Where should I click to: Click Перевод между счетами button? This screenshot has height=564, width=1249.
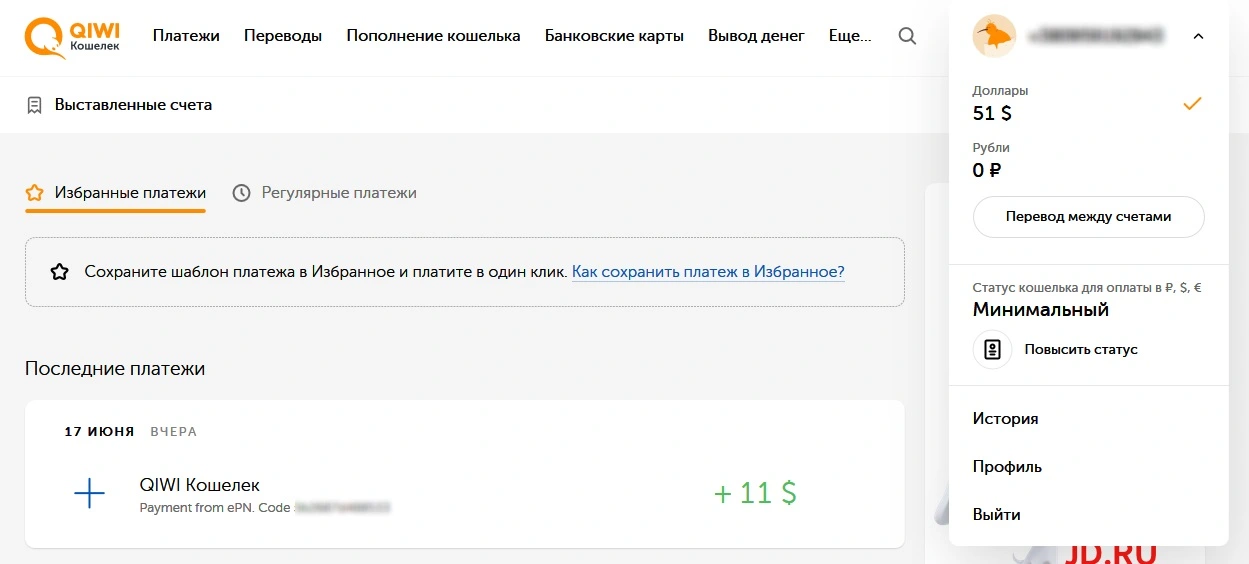(1088, 217)
